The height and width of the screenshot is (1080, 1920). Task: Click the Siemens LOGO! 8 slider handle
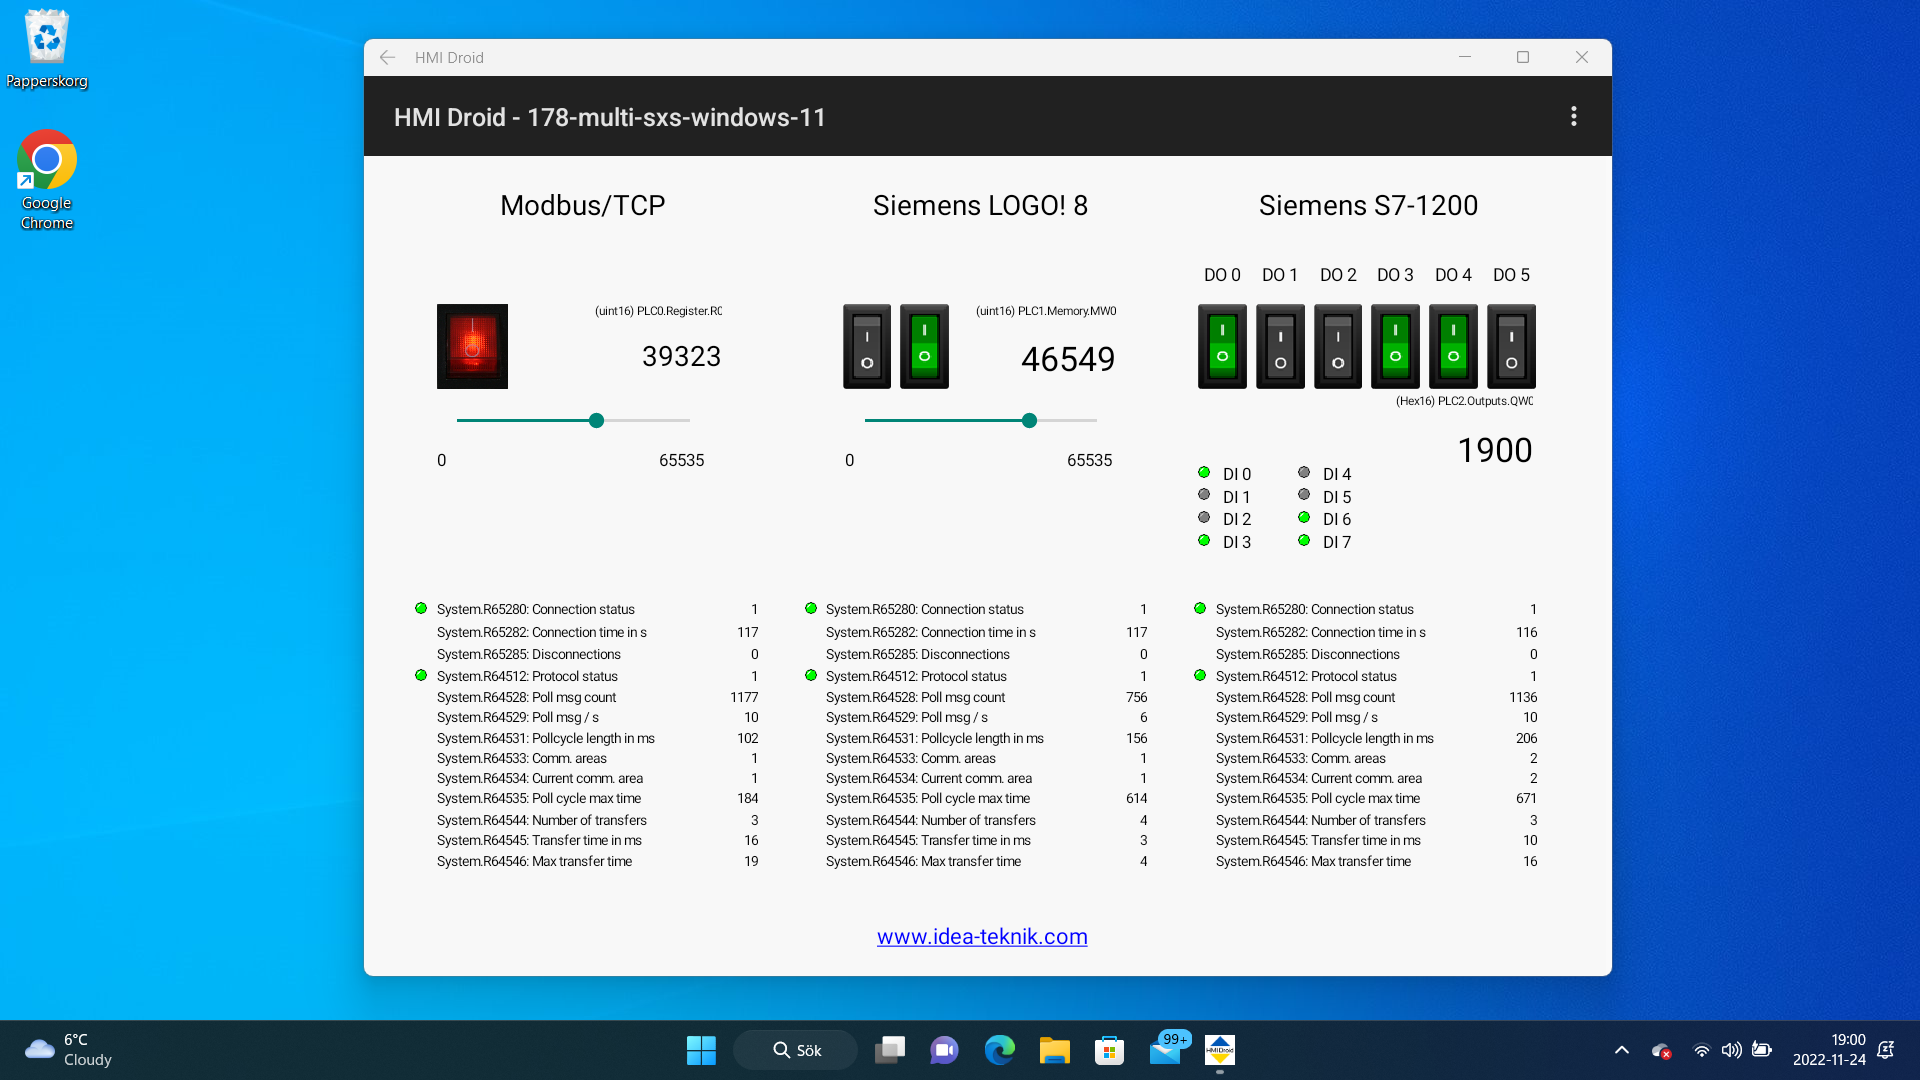click(1029, 420)
